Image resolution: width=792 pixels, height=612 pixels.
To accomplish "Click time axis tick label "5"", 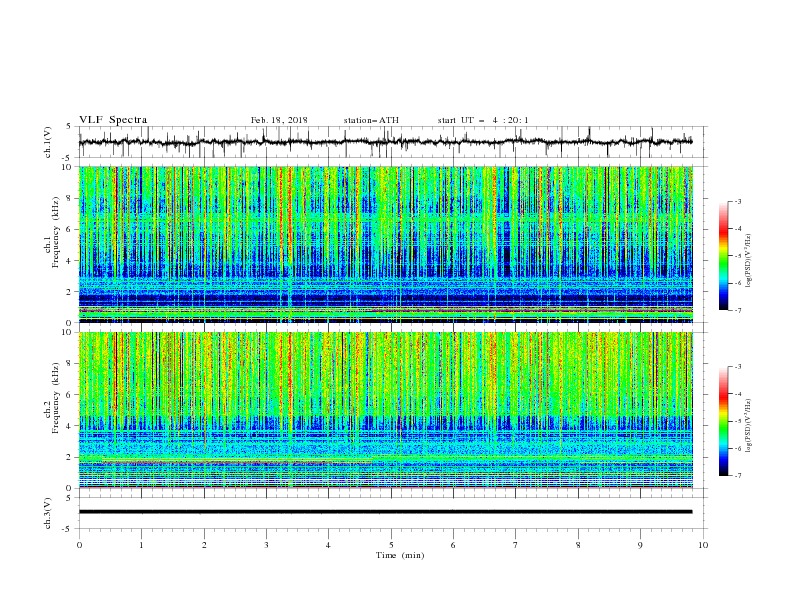I will pyautogui.click(x=391, y=545).
